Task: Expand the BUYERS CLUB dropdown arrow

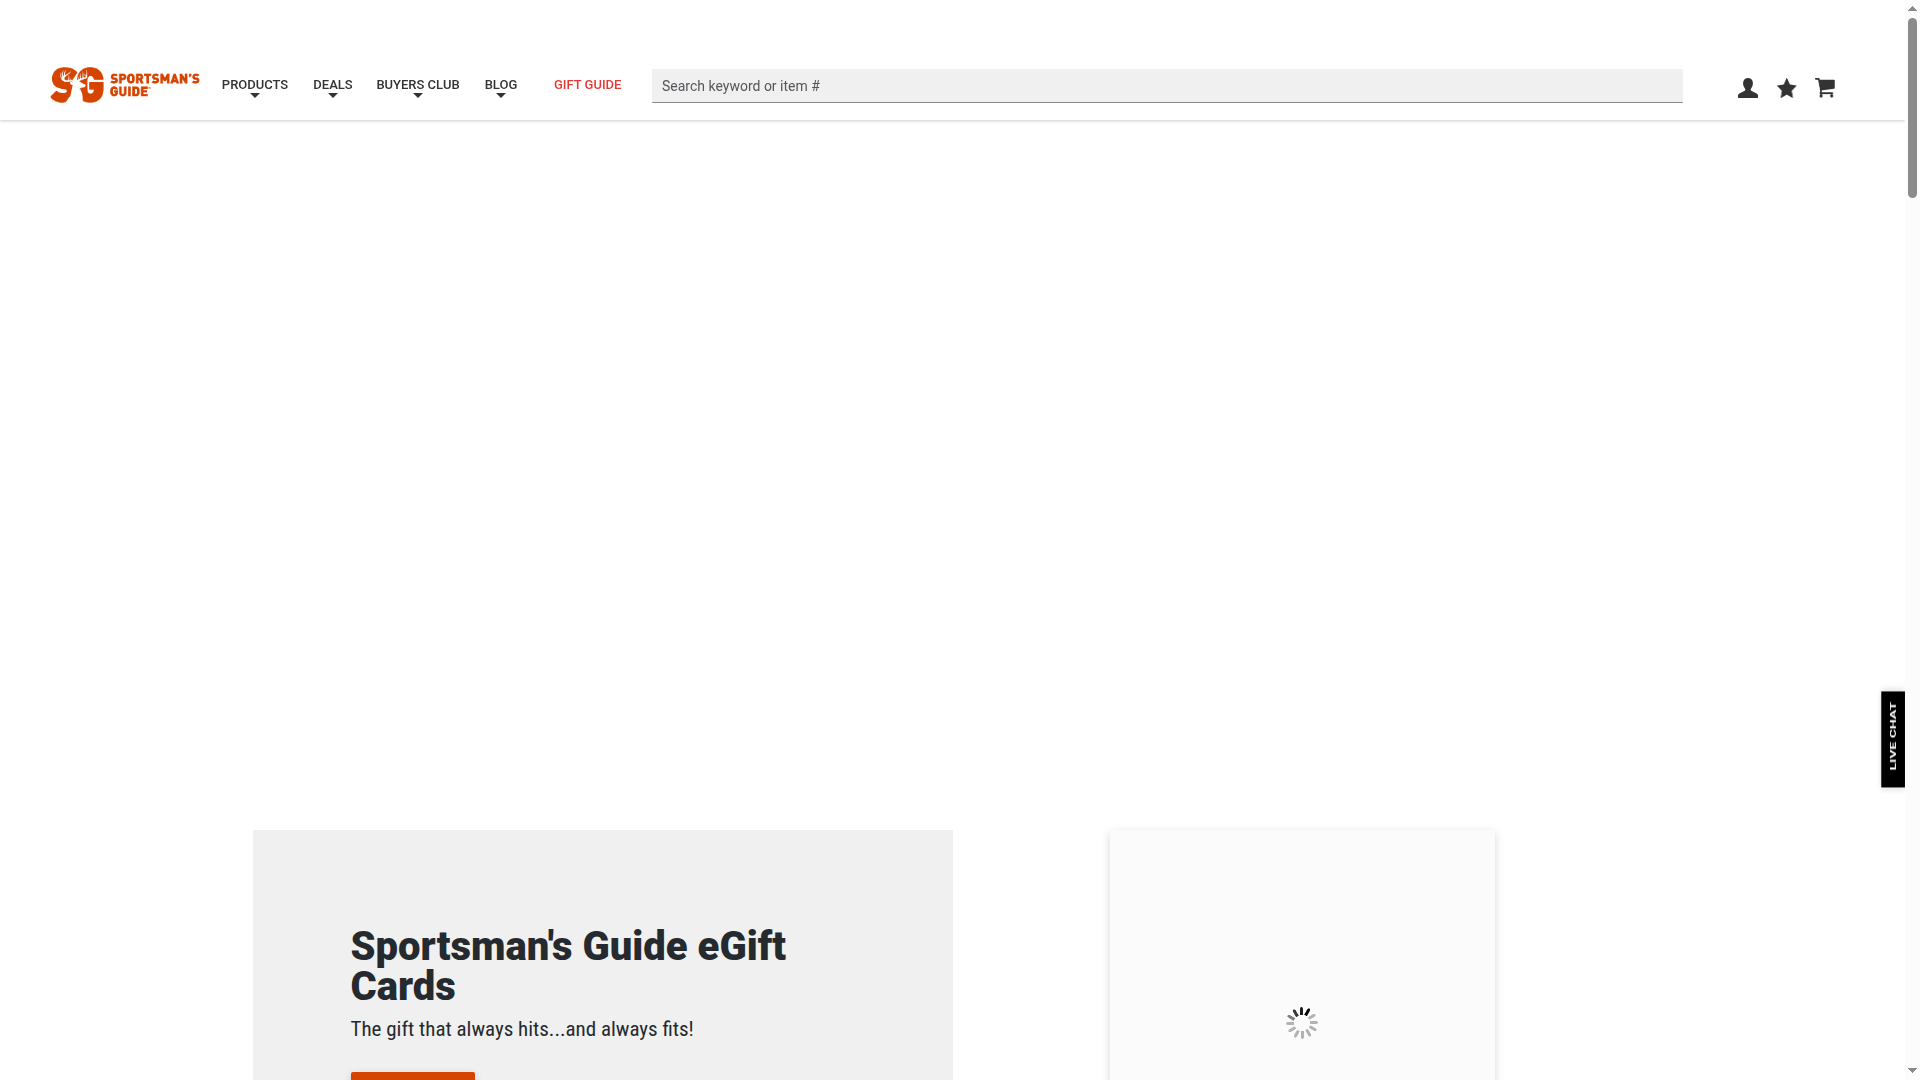Action: click(x=418, y=98)
